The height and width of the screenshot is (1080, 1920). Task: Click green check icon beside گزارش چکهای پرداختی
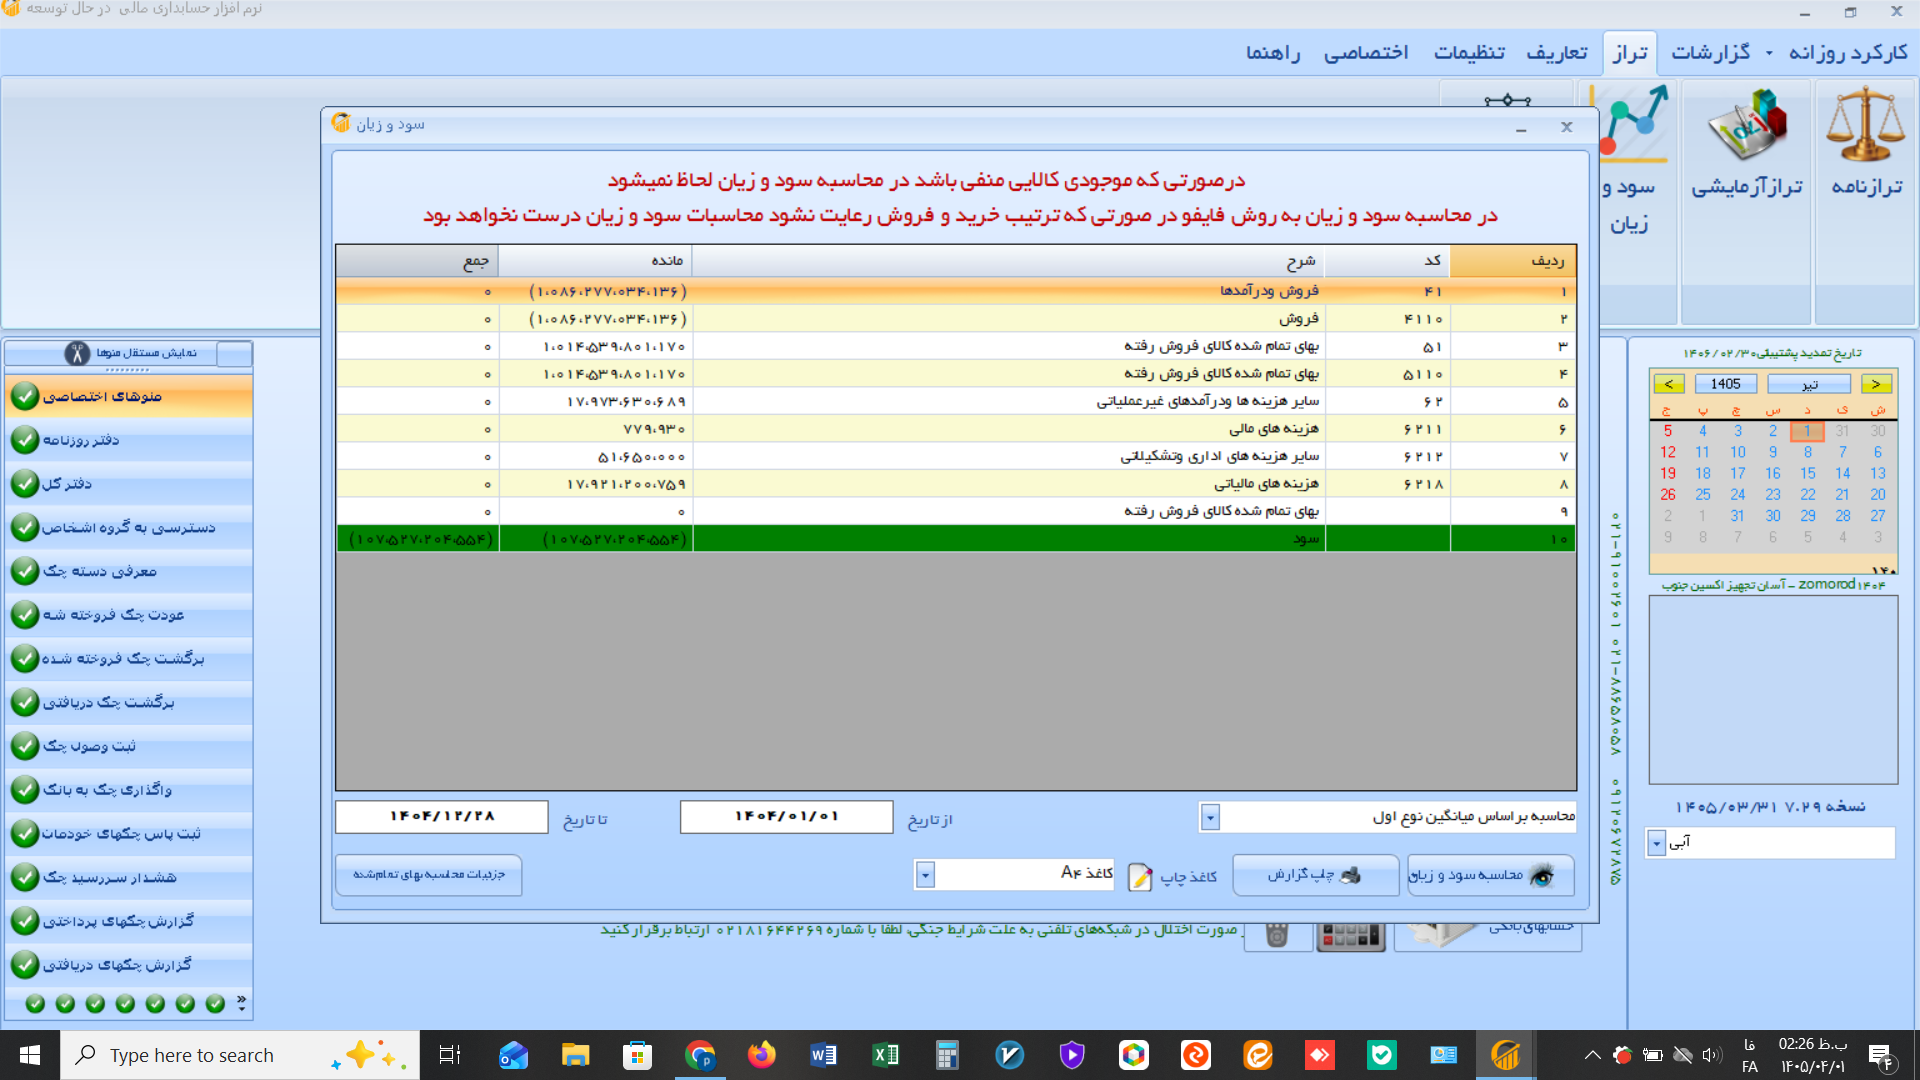tap(25, 921)
